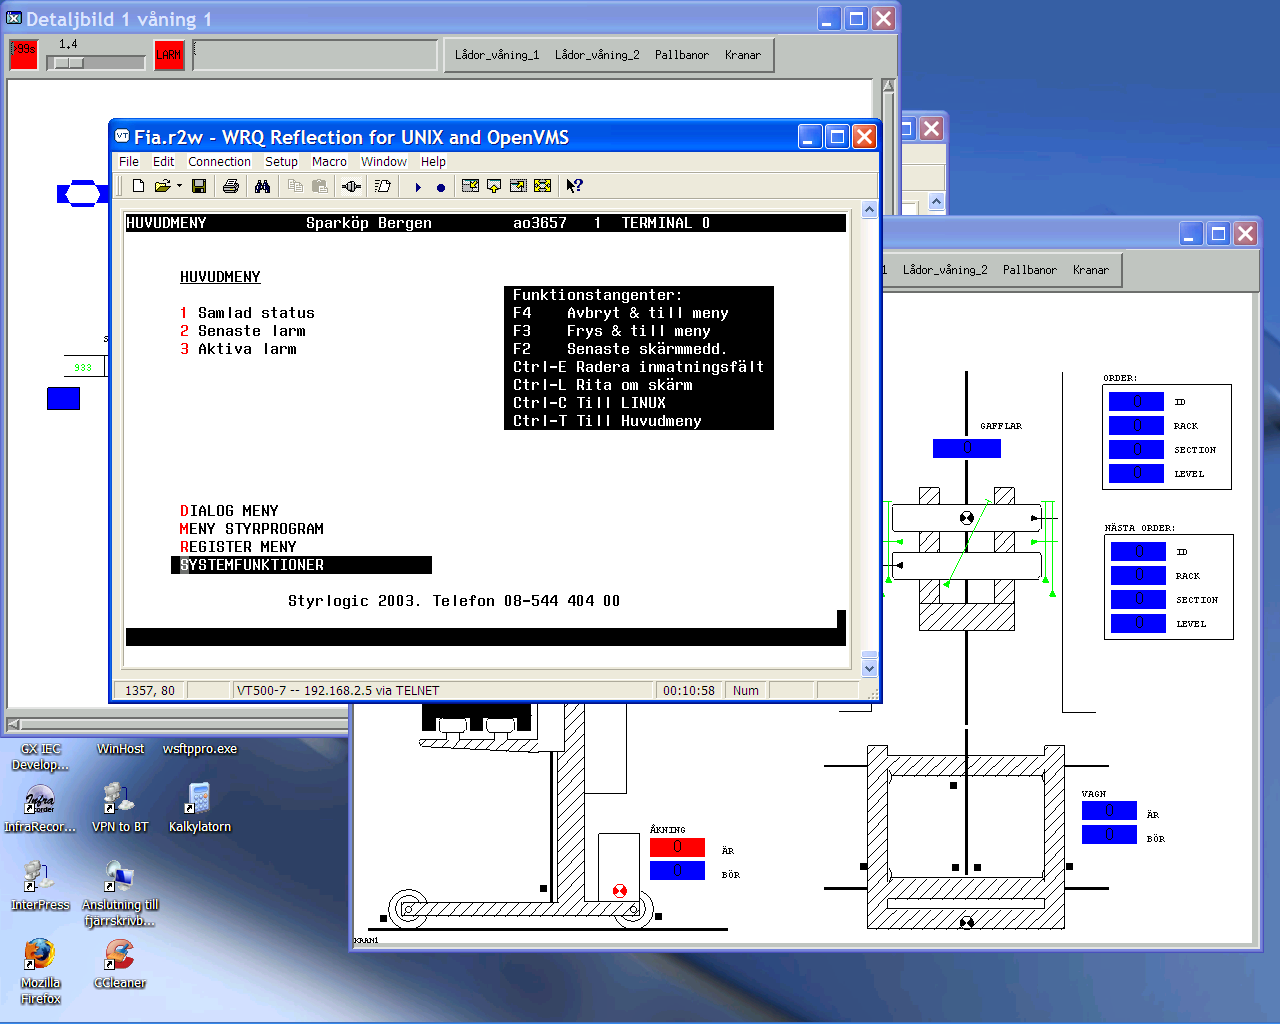This screenshot has width=1280, height=1024.
Task: Click Pallbanor in Detaljbild top bar
Action: 681,55
